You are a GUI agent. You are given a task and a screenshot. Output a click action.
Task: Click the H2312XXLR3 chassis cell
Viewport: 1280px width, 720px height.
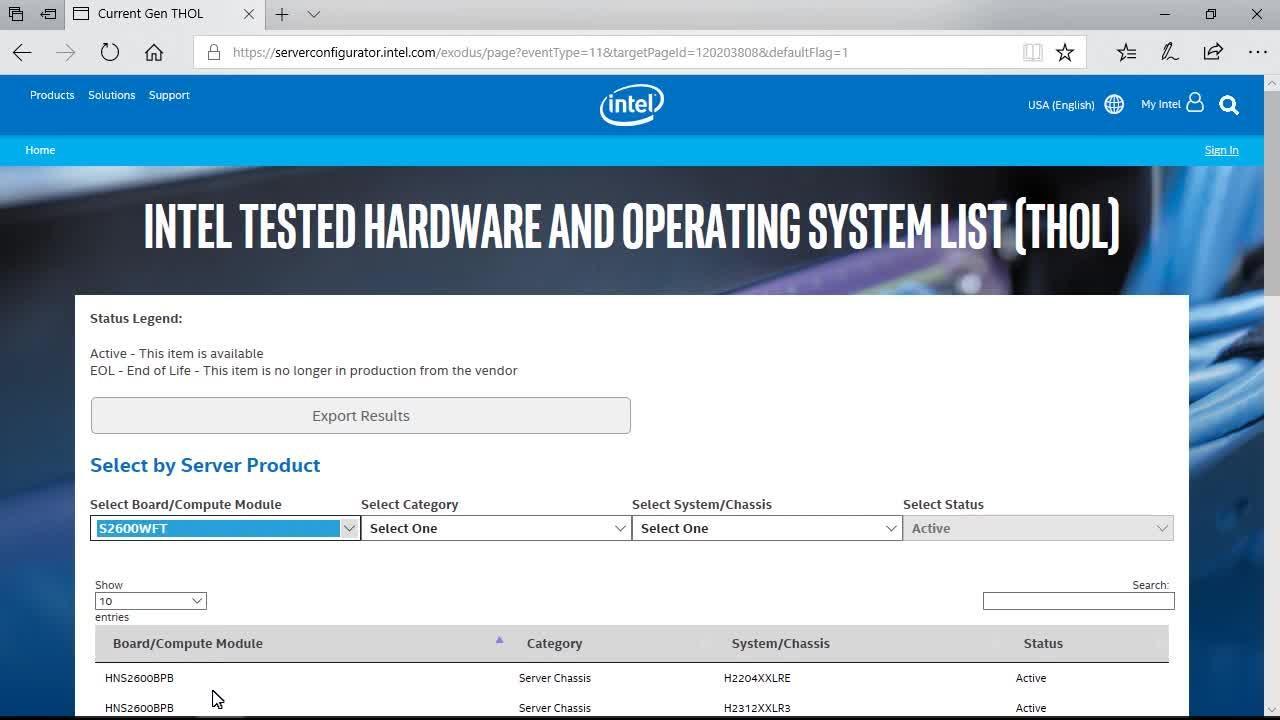pos(757,708)
